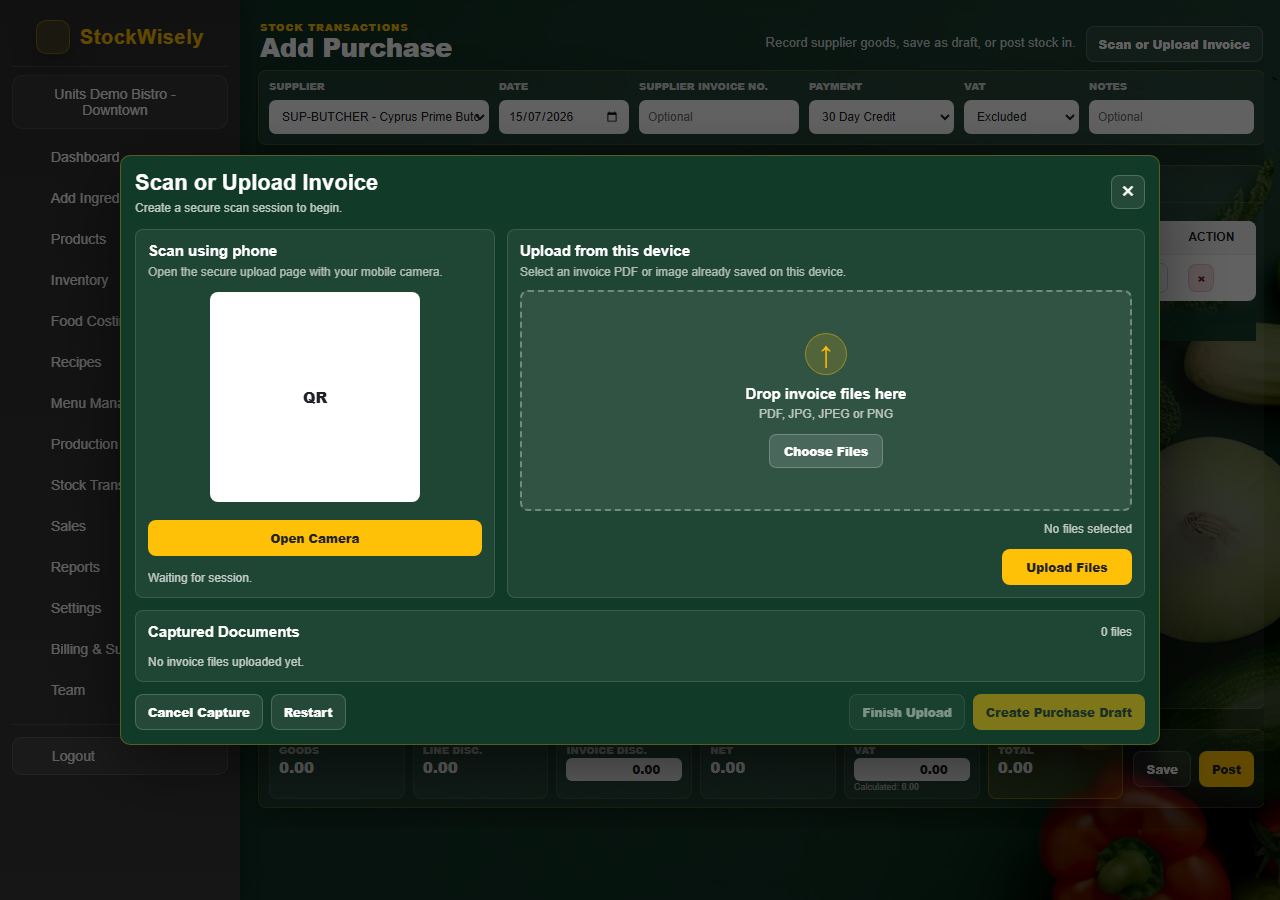Restart the scan session
Image resolution: width=1280 pixels, height=900 pixels.
308,712
